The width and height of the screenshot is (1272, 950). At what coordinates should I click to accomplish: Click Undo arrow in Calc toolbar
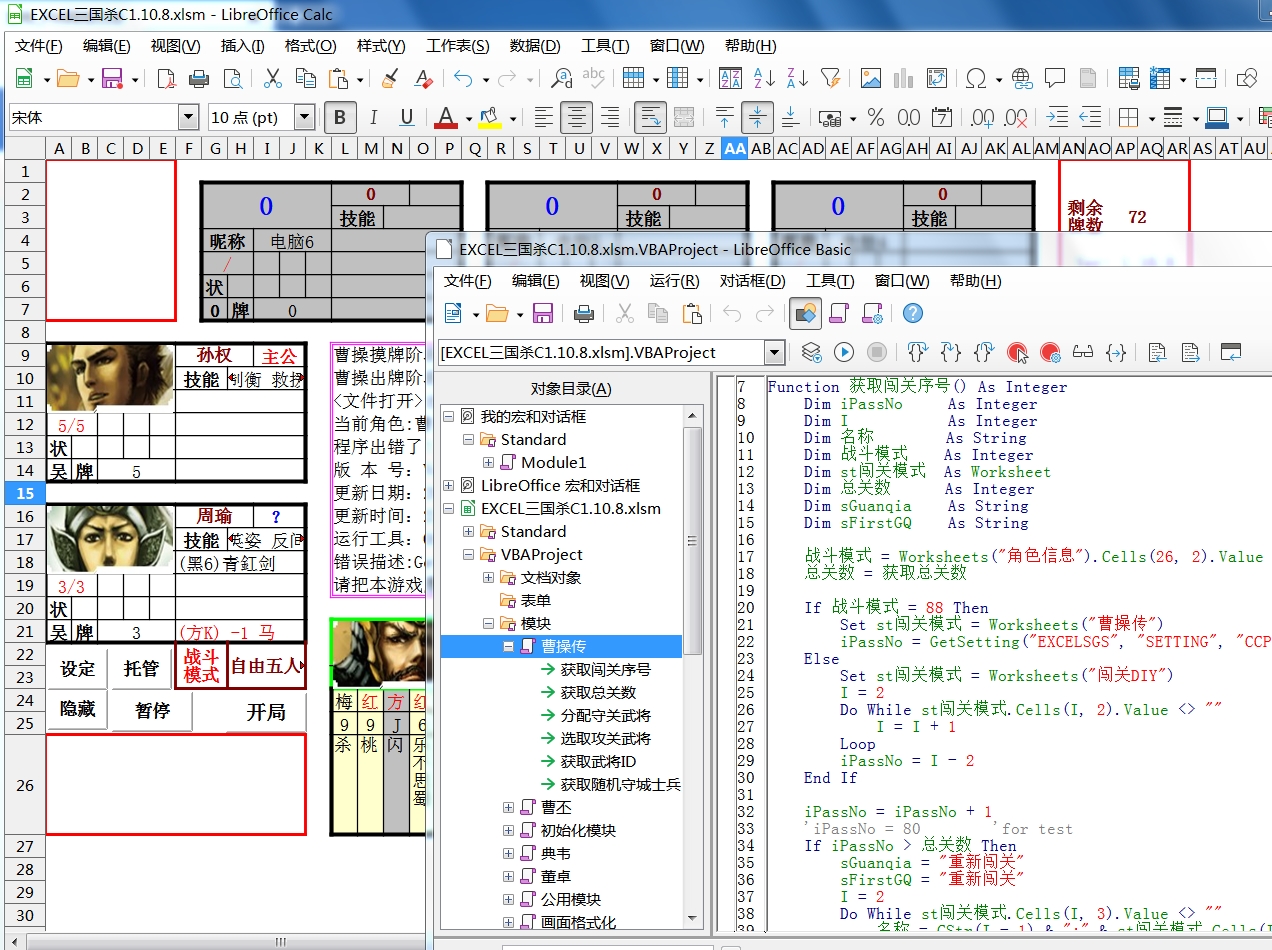(463, 78)
